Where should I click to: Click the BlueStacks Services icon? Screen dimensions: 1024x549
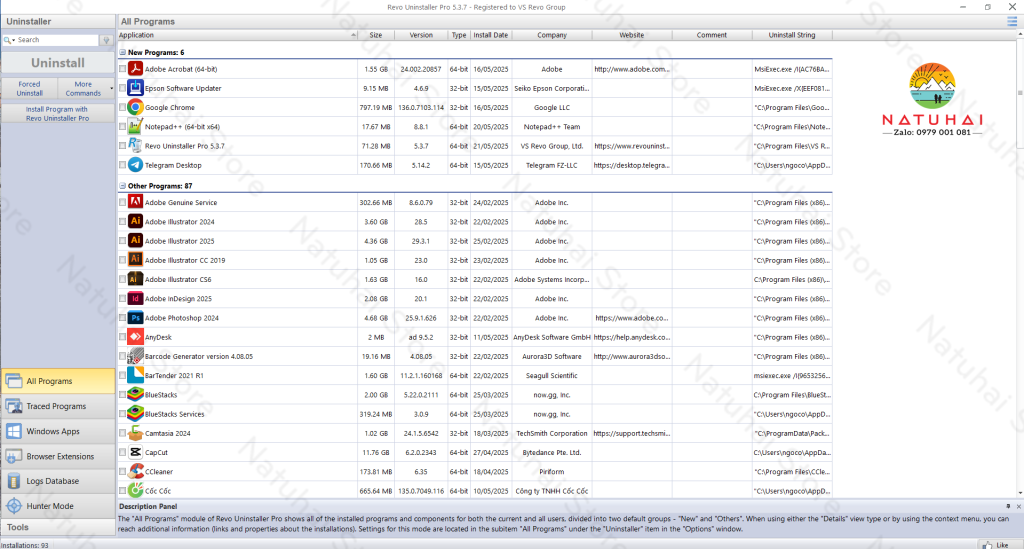click(135, 414)
